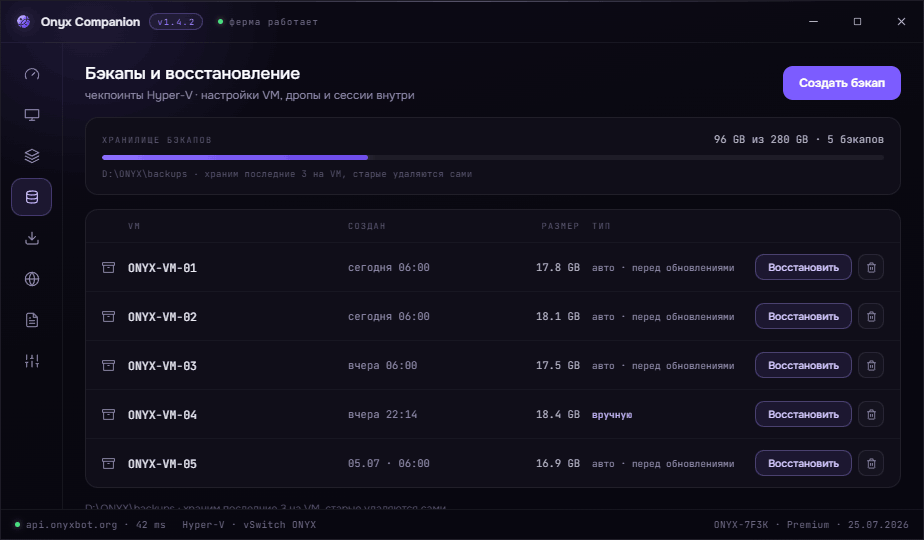924x540 pixels.
Task: Open the dashboard gauge sidebar icon
Action: point(32,74)
